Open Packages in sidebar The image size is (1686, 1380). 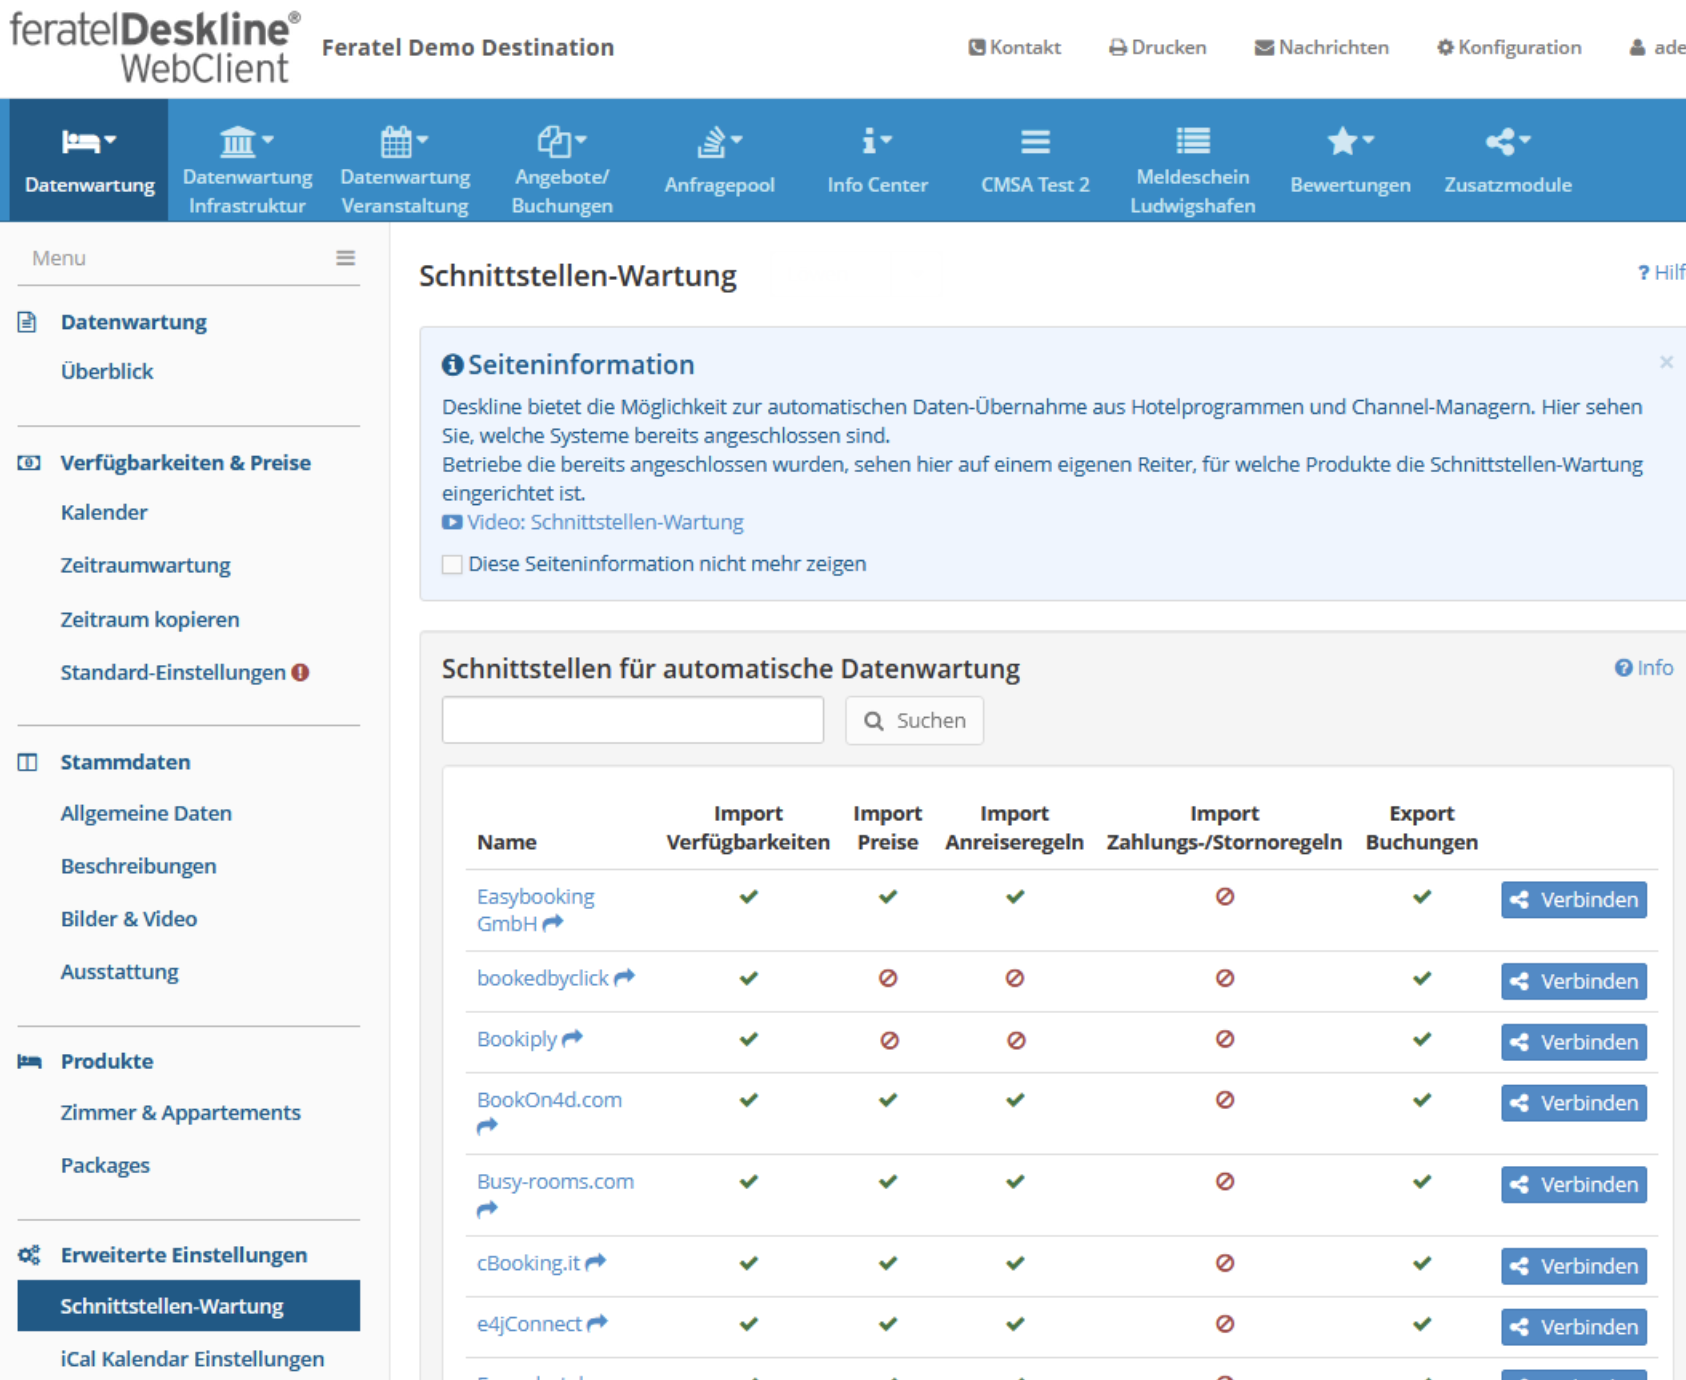tap(105, 1165)
